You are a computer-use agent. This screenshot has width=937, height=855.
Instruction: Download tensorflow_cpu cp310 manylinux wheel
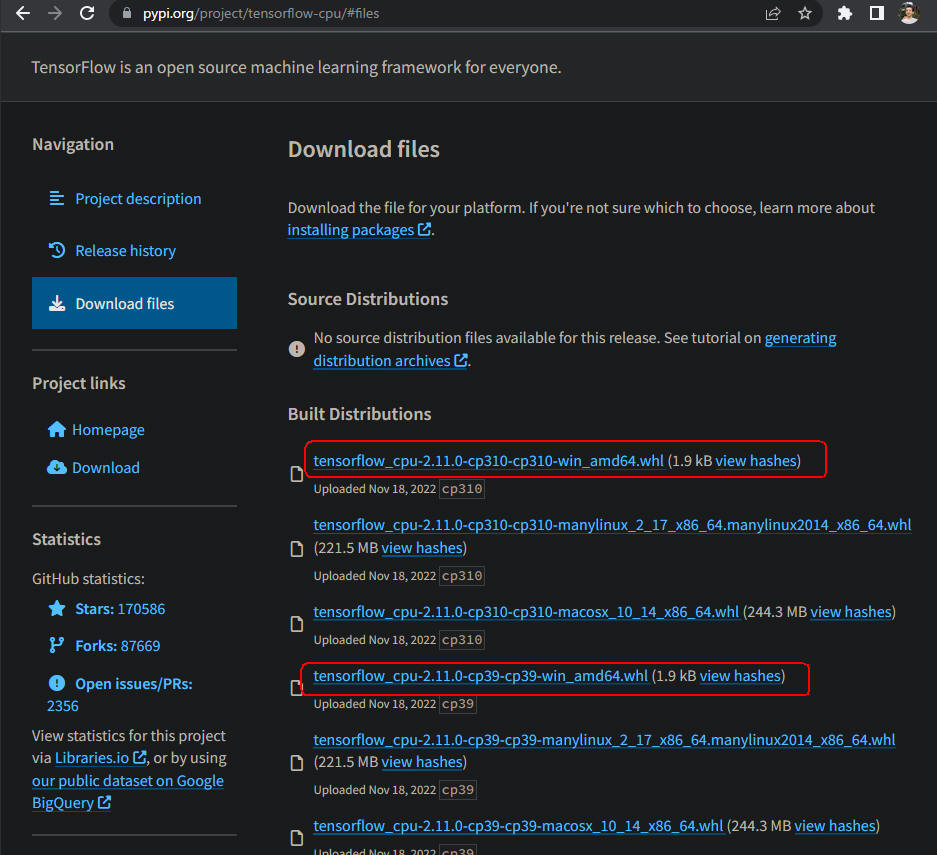[612, 525]
